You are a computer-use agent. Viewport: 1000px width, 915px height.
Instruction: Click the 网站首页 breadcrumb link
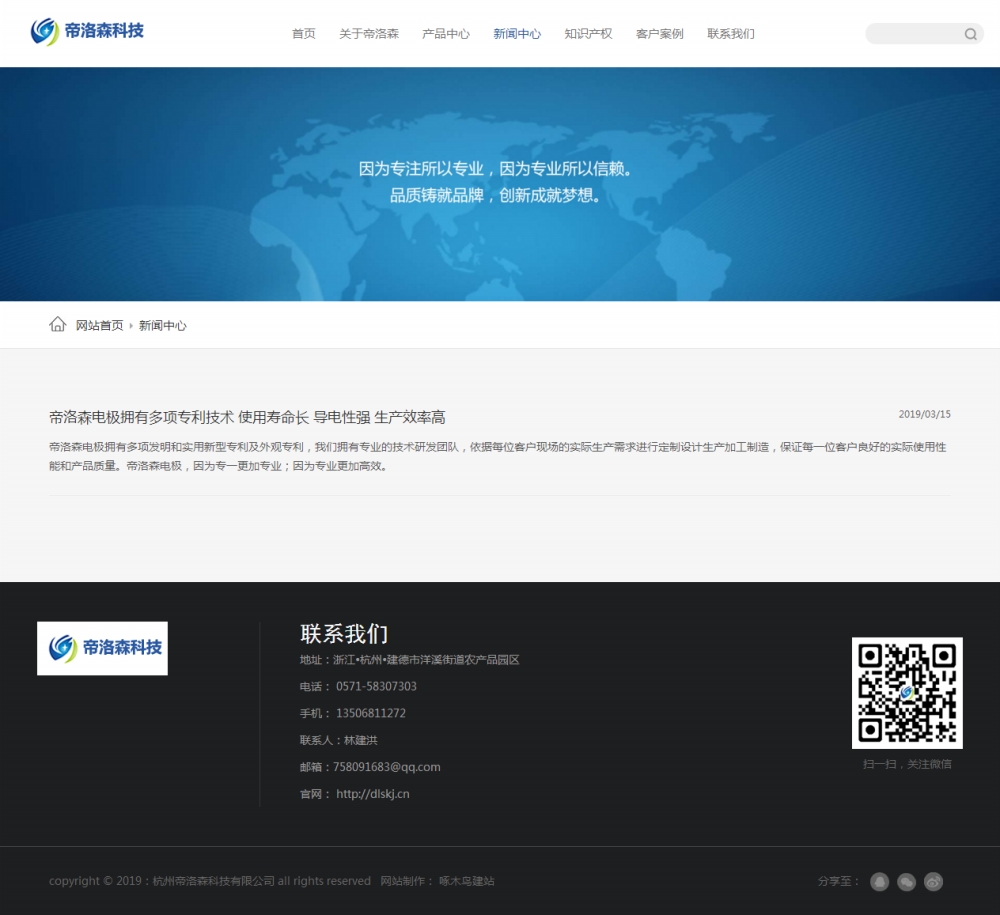coord(100,326)
